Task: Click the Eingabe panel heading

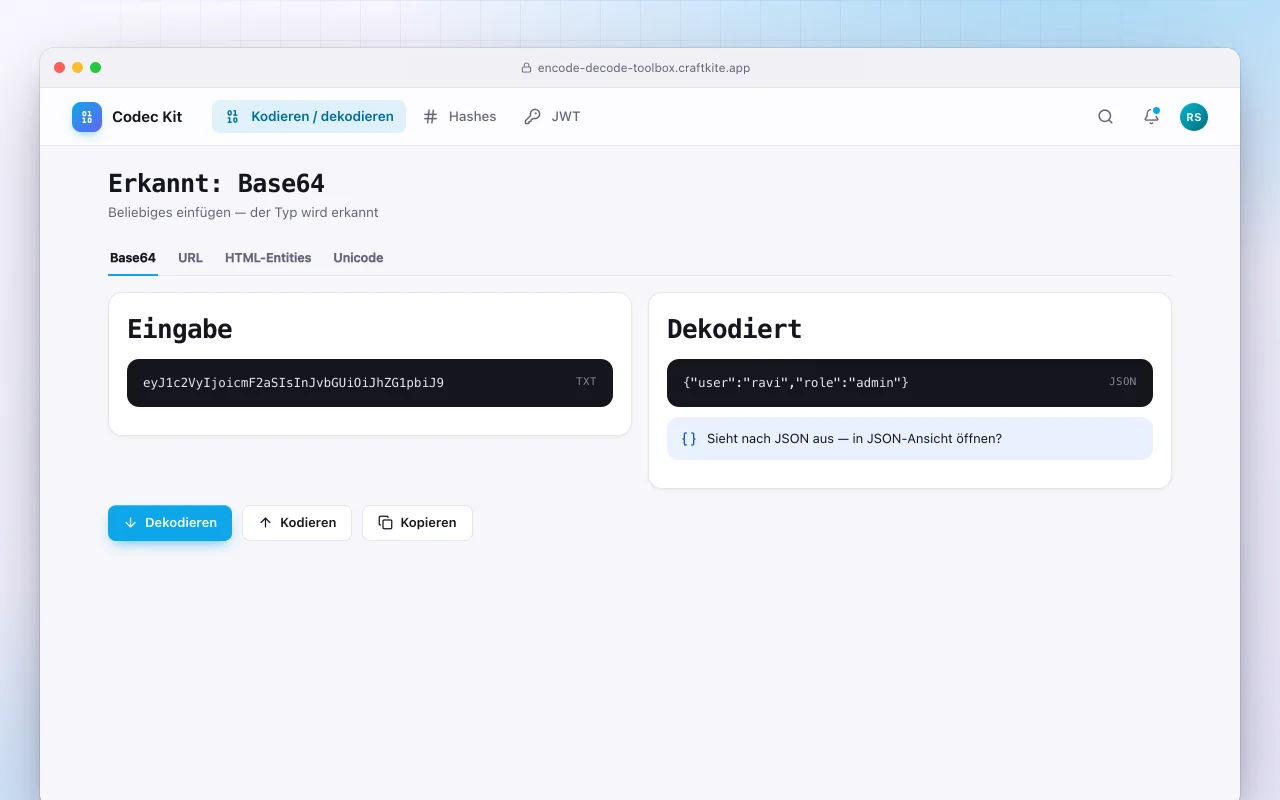Action: 180,329
